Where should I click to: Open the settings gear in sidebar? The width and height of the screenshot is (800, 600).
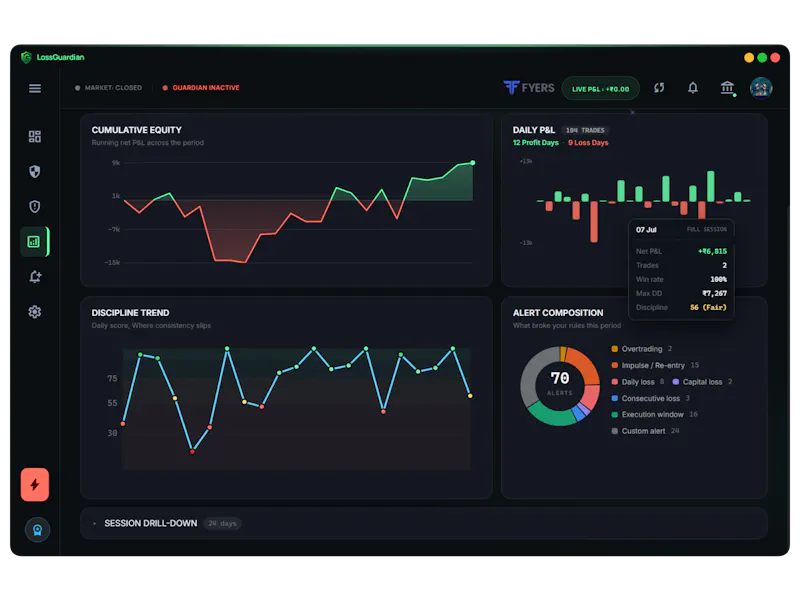[35, 312]
